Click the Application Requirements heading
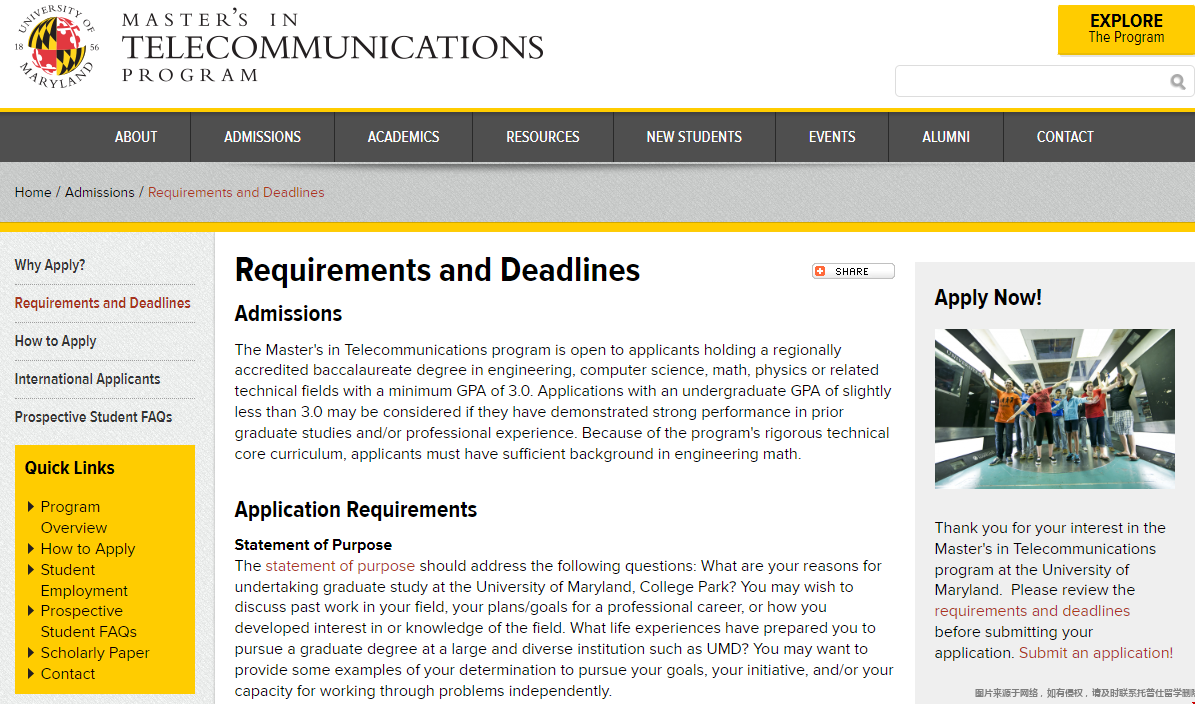This screenshot has width=1195, height=704. pos(356,510)
